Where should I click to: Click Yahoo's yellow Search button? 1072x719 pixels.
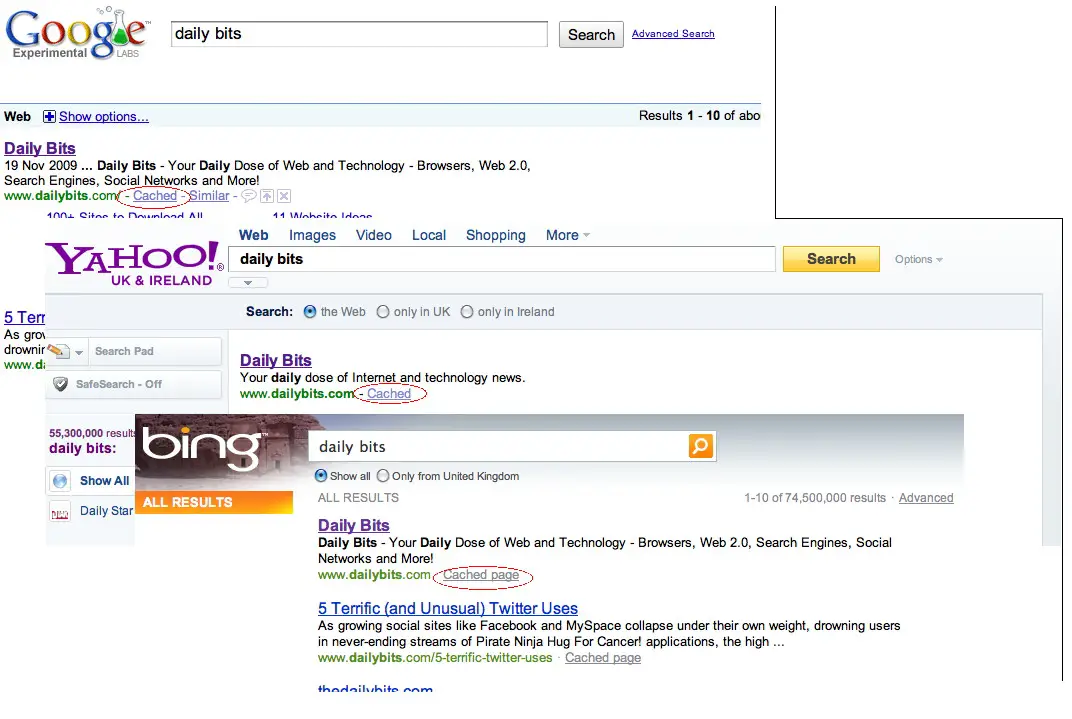click(831, 259)
